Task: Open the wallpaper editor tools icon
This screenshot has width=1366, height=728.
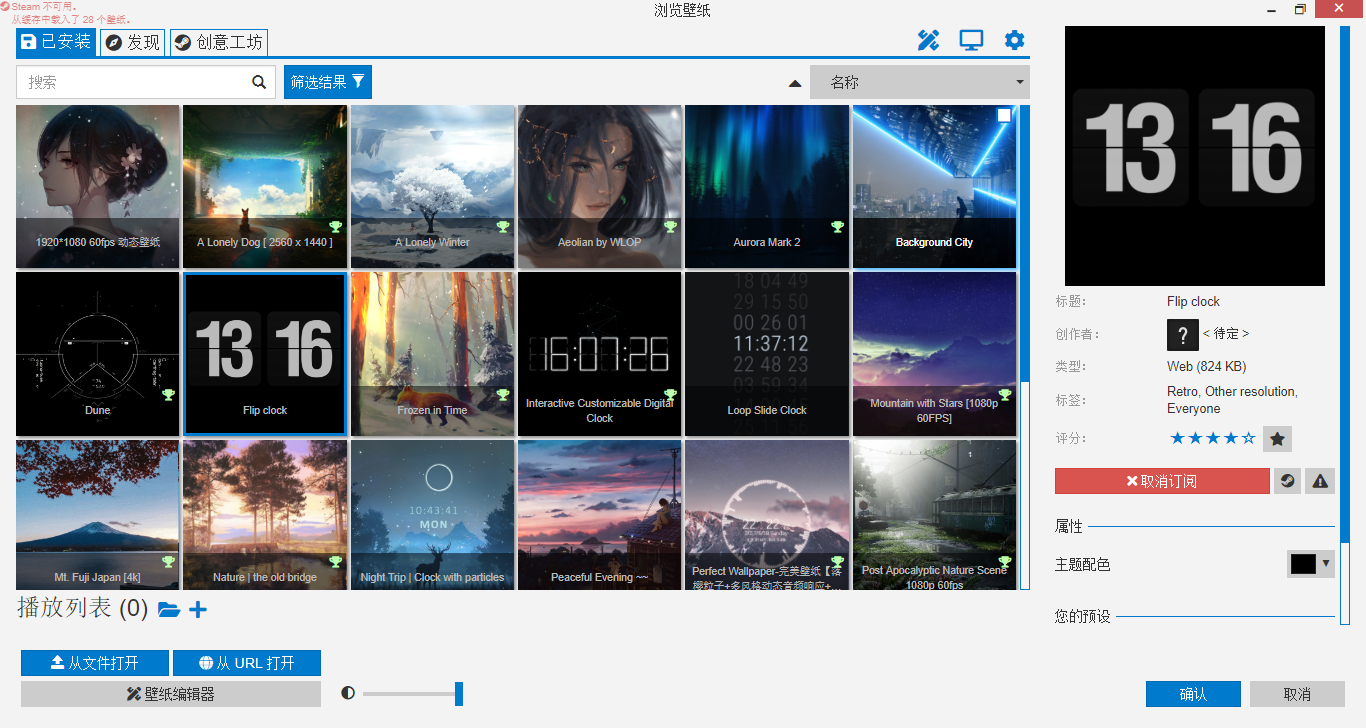Action: coord(928,40)
